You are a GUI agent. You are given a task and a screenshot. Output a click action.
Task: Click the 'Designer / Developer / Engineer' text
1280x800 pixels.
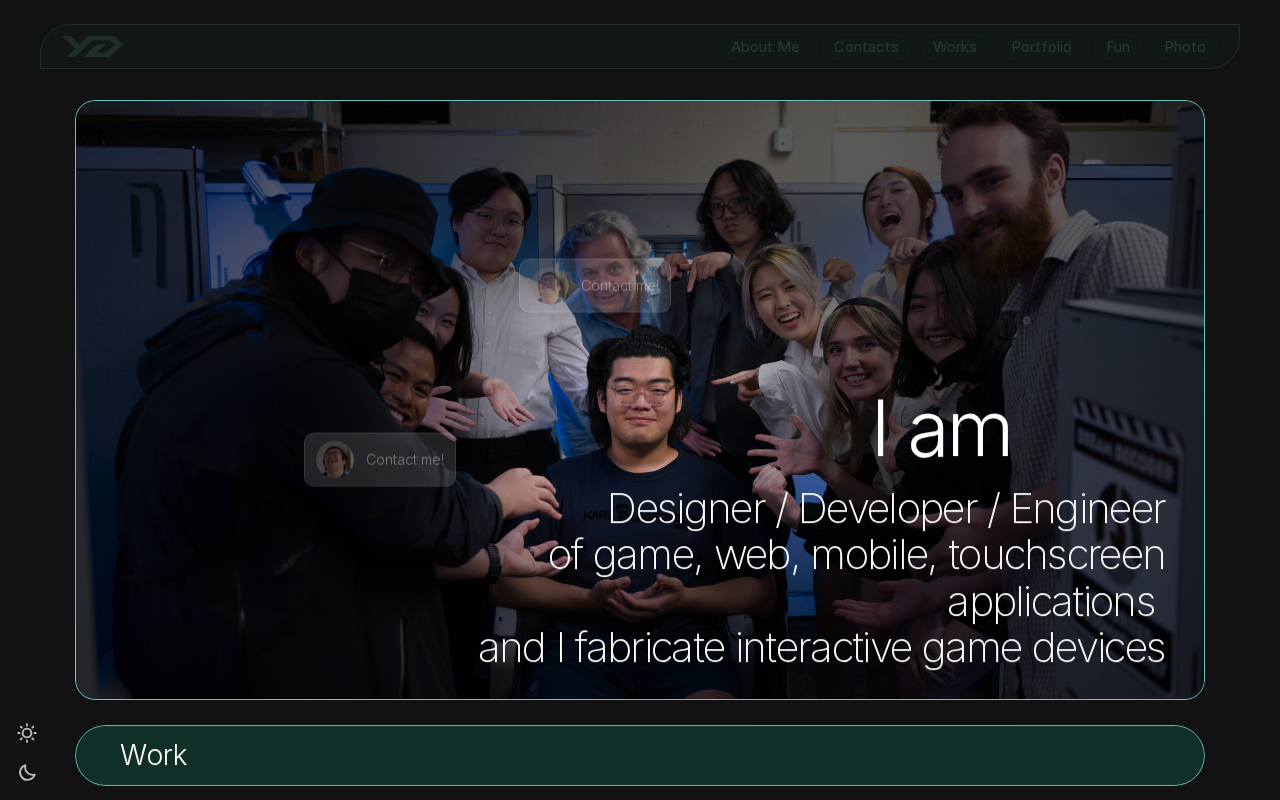tap(886, 508)
